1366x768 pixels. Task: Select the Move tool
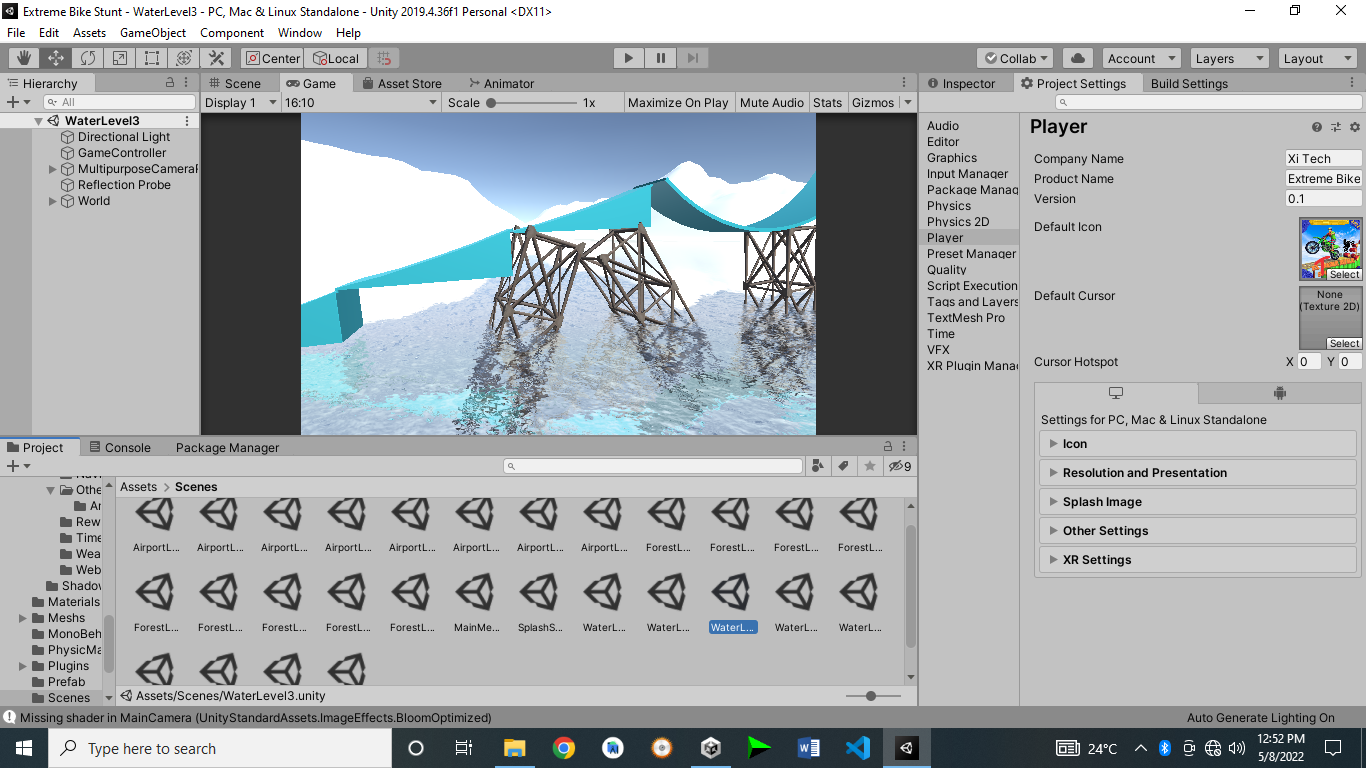tap(56, 57)
